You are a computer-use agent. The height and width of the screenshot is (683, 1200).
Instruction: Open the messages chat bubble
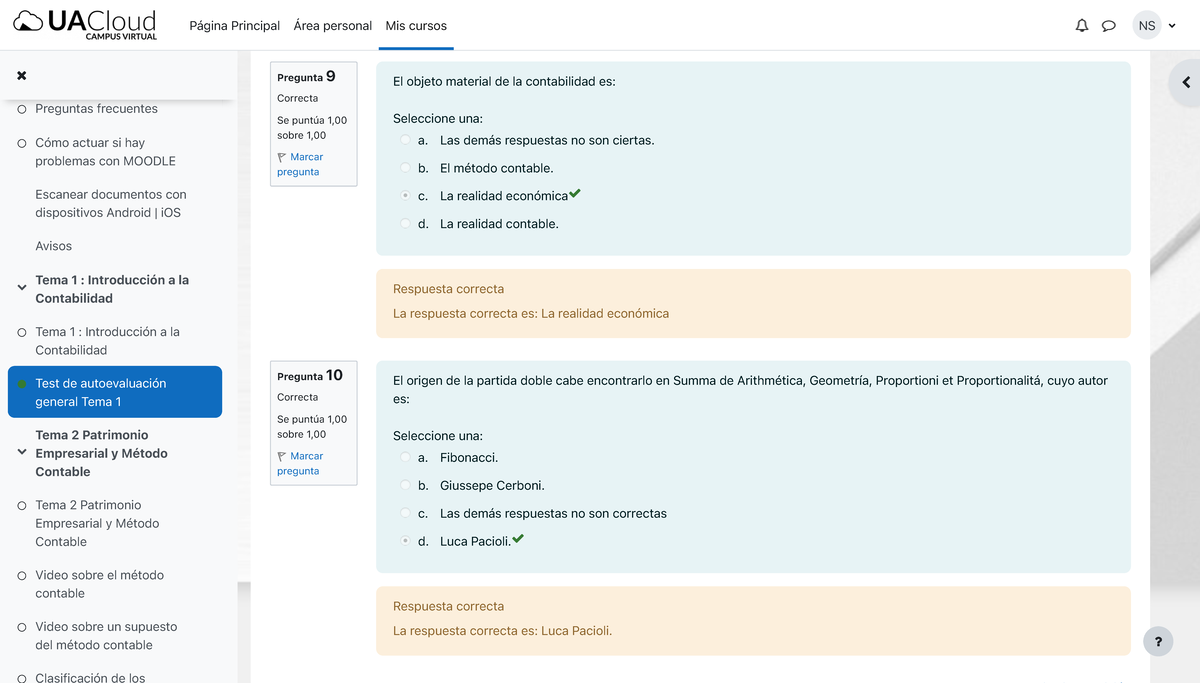coord(1109,26)
